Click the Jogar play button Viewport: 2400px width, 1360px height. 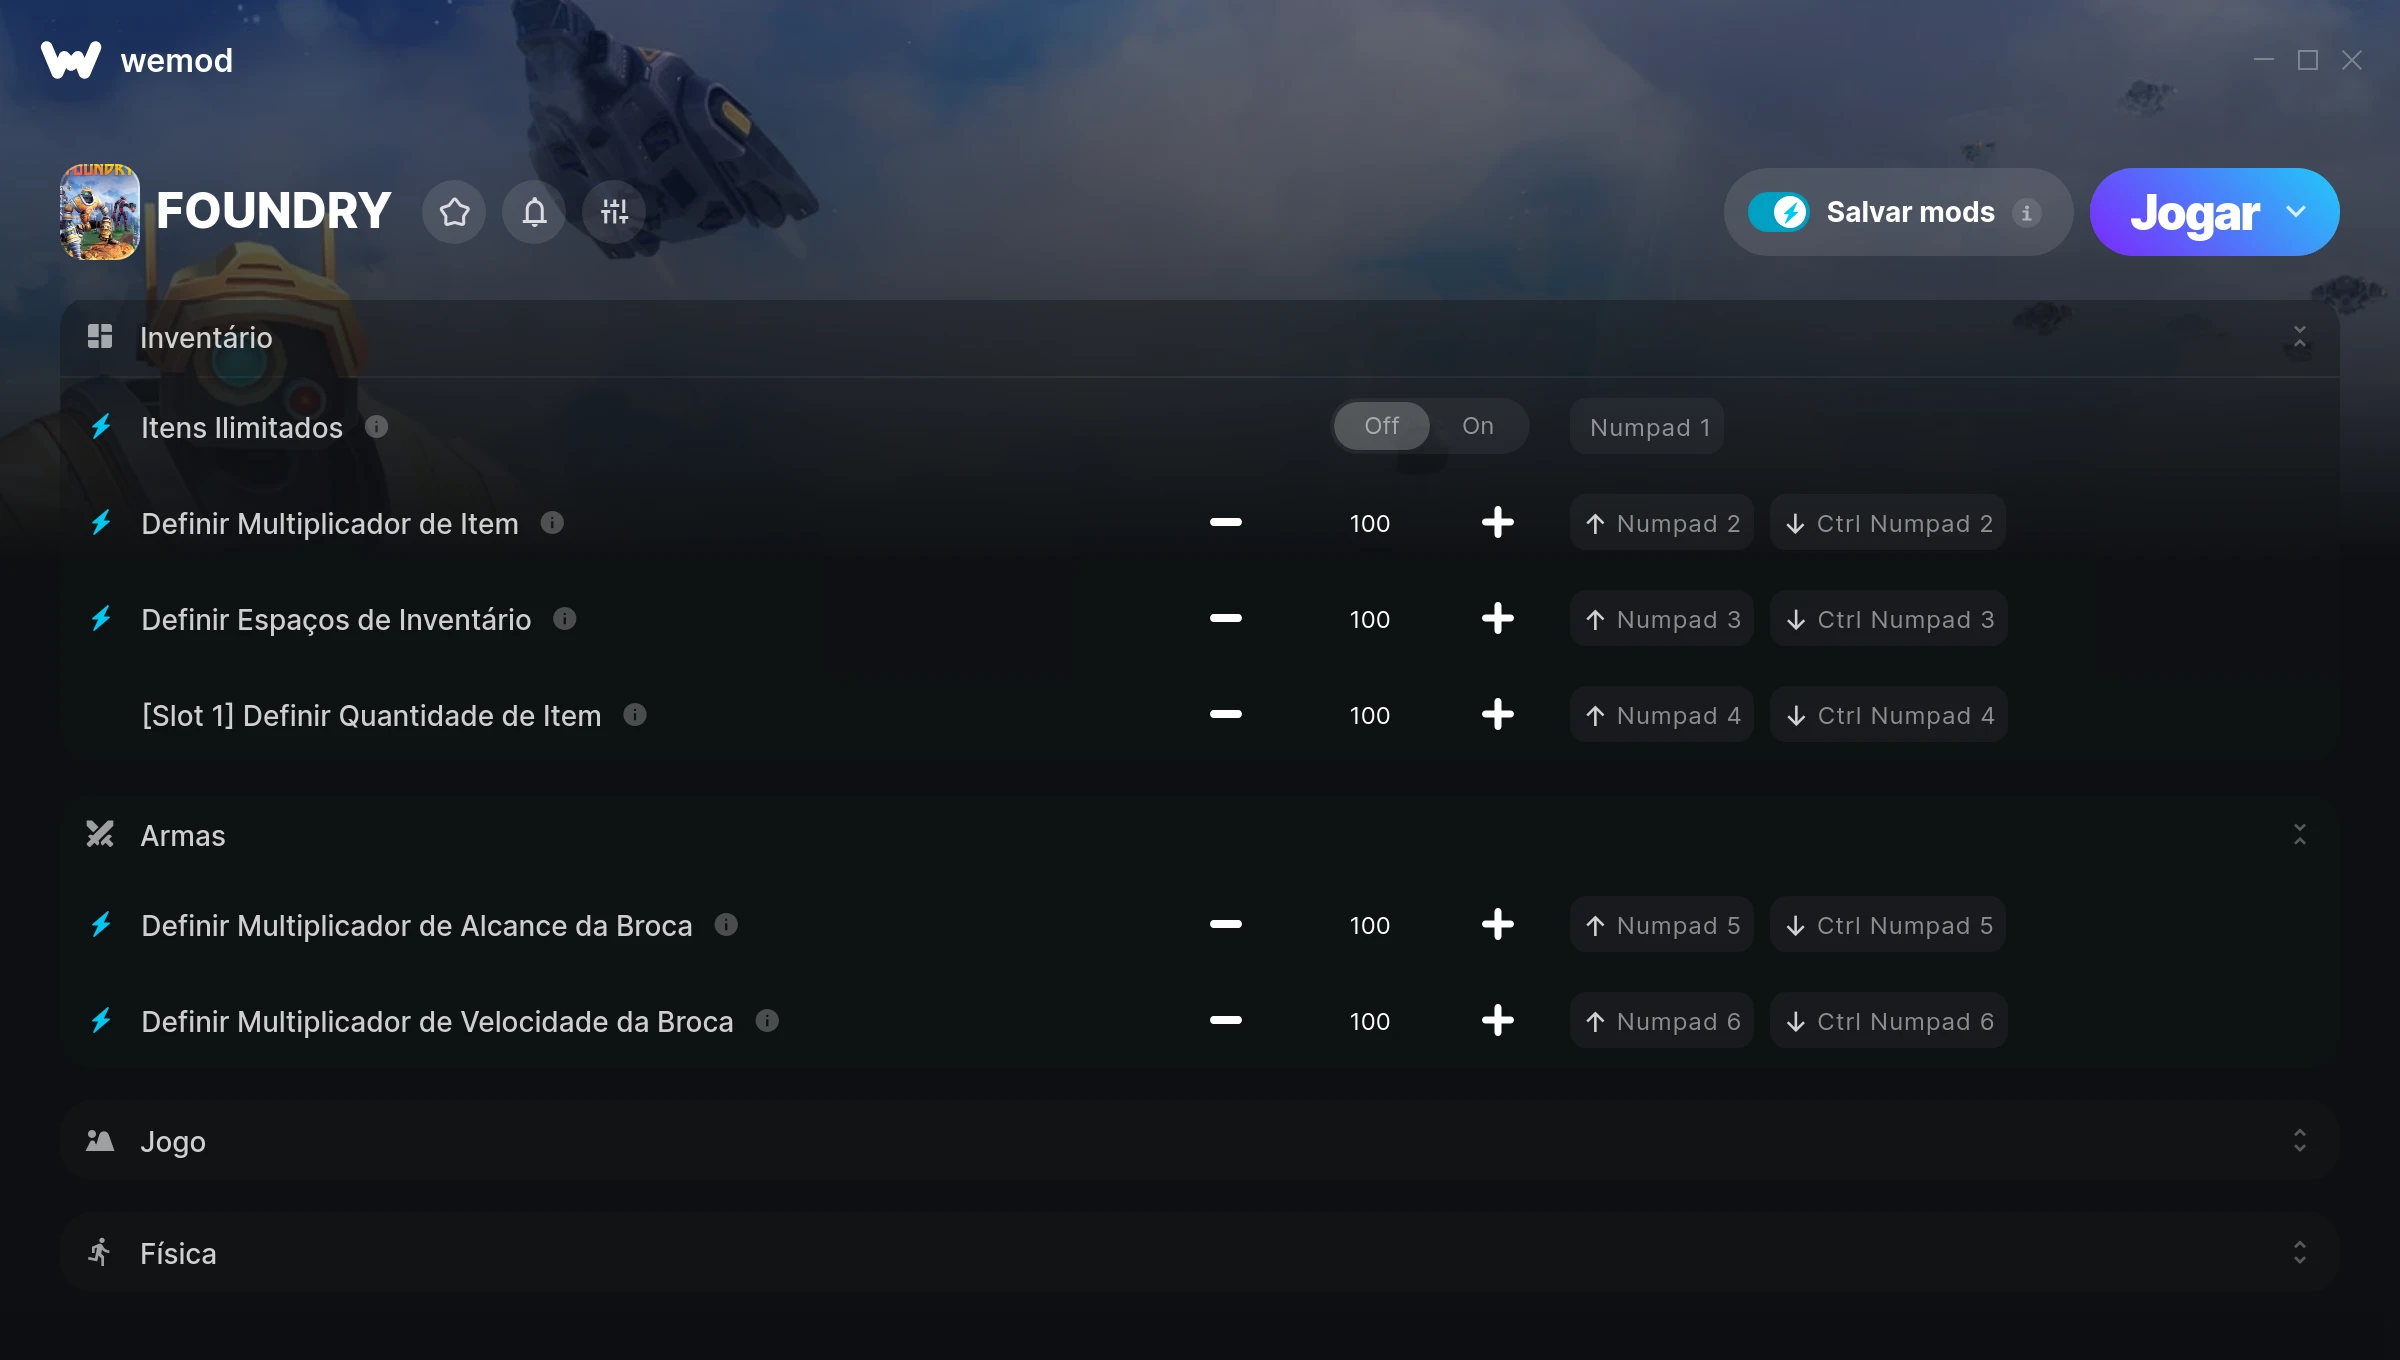[x=2194, y=212]
